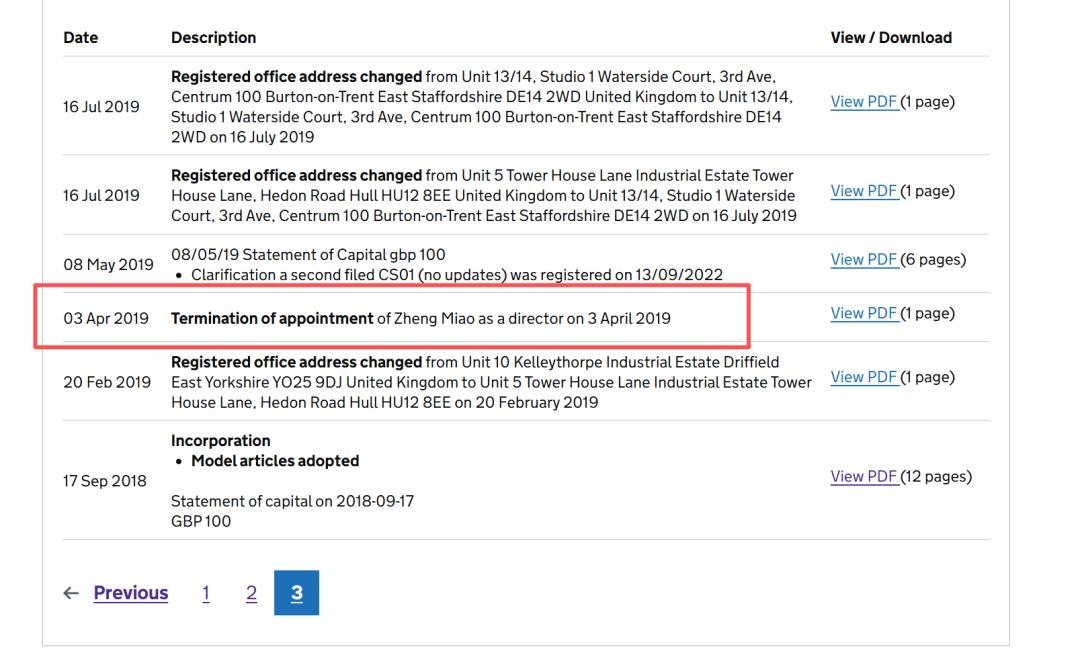Select the current page 3 button
The width and height of the screenshot is (1080, 657).
[296, 593]
